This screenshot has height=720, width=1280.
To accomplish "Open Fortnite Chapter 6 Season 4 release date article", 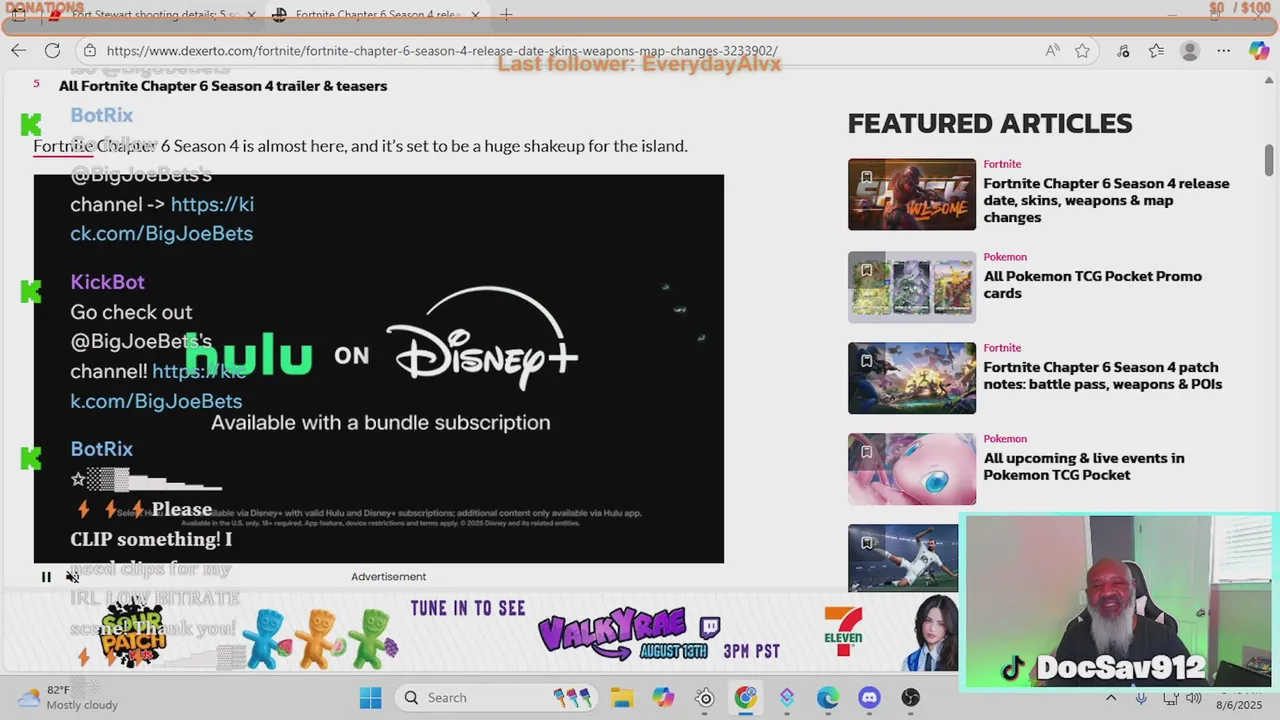I will 1106,200.
